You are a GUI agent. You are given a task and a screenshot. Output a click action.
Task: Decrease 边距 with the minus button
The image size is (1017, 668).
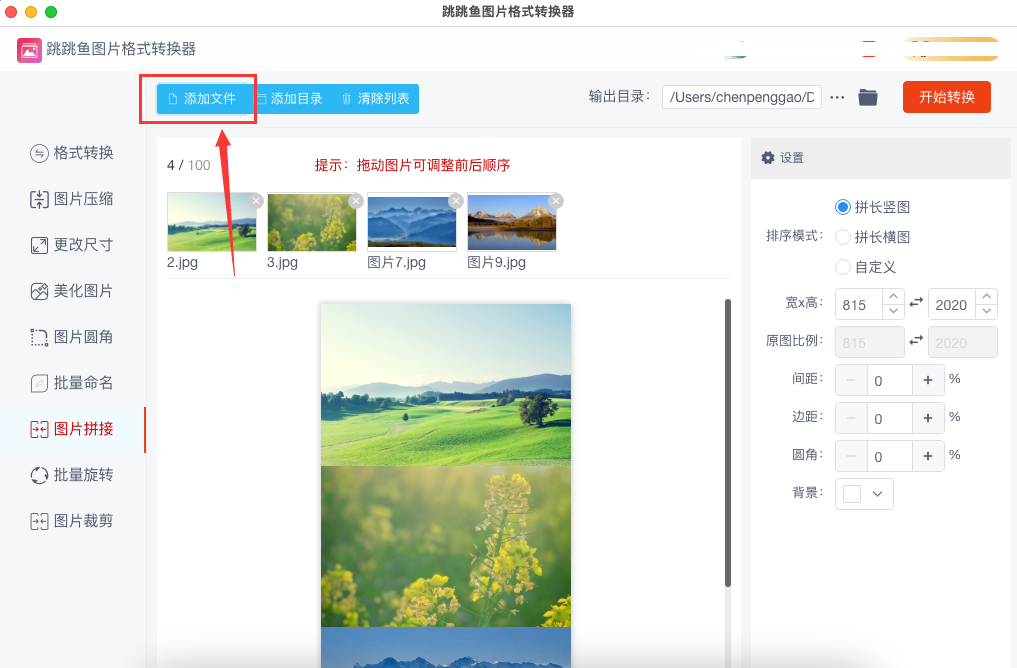[852, 418]
